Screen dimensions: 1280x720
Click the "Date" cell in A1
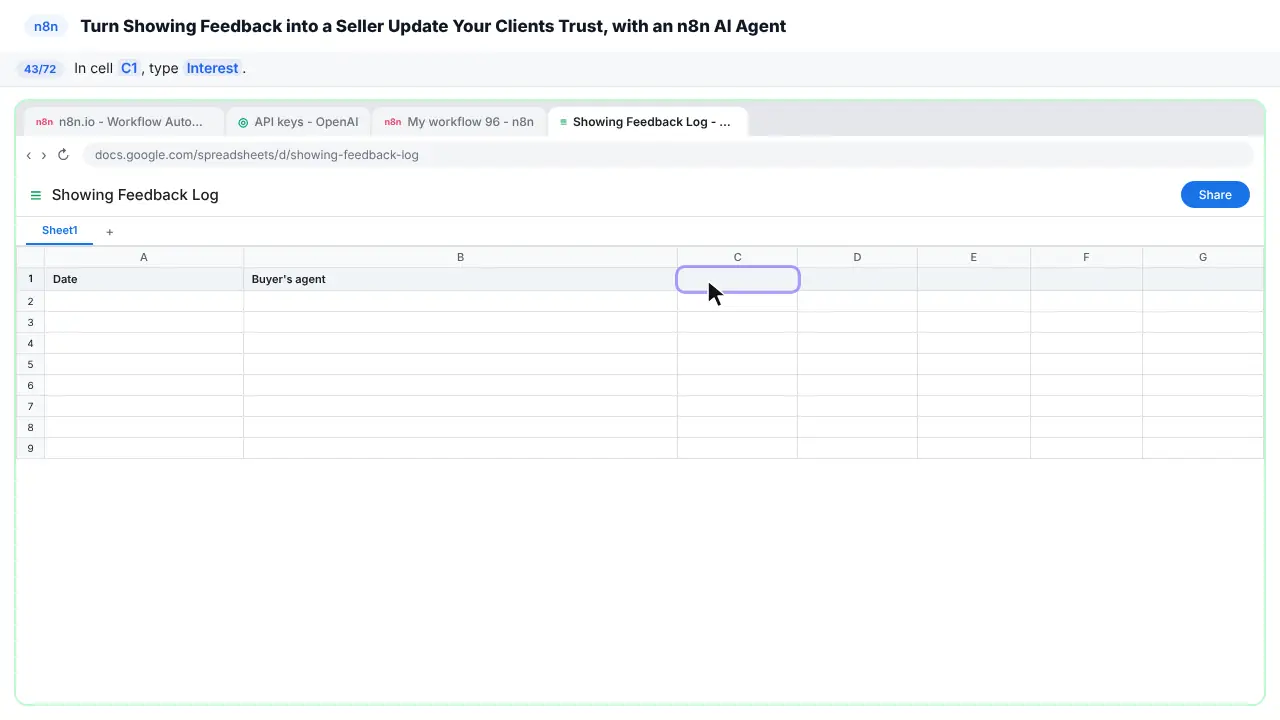[x=144, y=279]
